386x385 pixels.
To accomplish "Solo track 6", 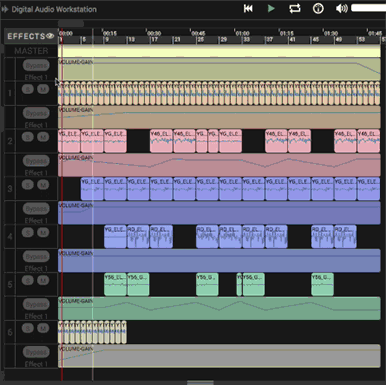I will click(x=28, y=328).
